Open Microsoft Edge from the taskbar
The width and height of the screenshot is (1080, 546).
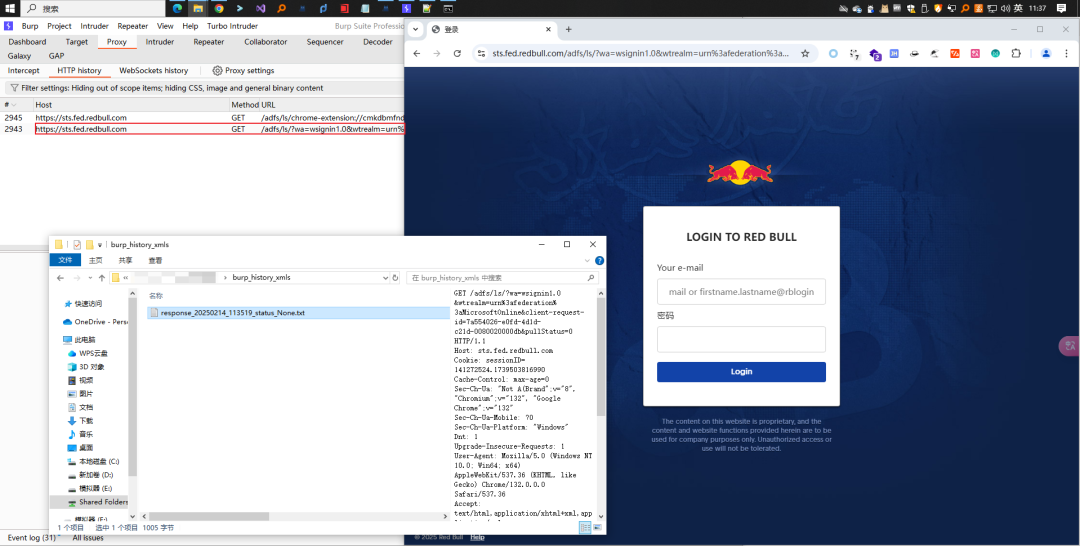tap(177, 8)
